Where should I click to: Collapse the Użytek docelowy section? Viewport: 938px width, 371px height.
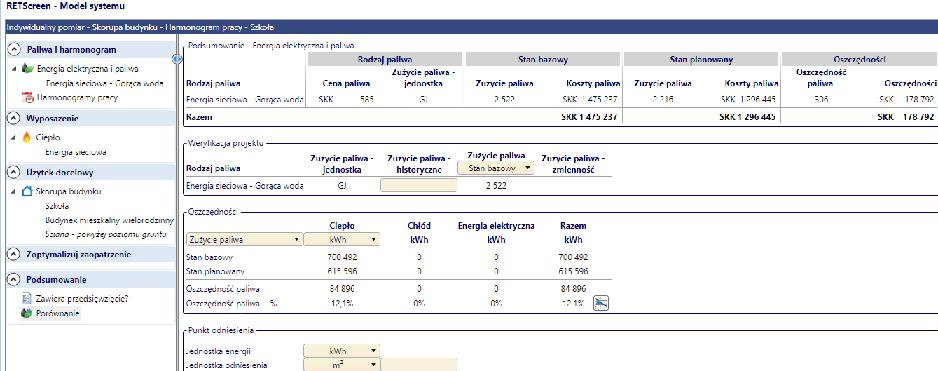pos(13,172)
